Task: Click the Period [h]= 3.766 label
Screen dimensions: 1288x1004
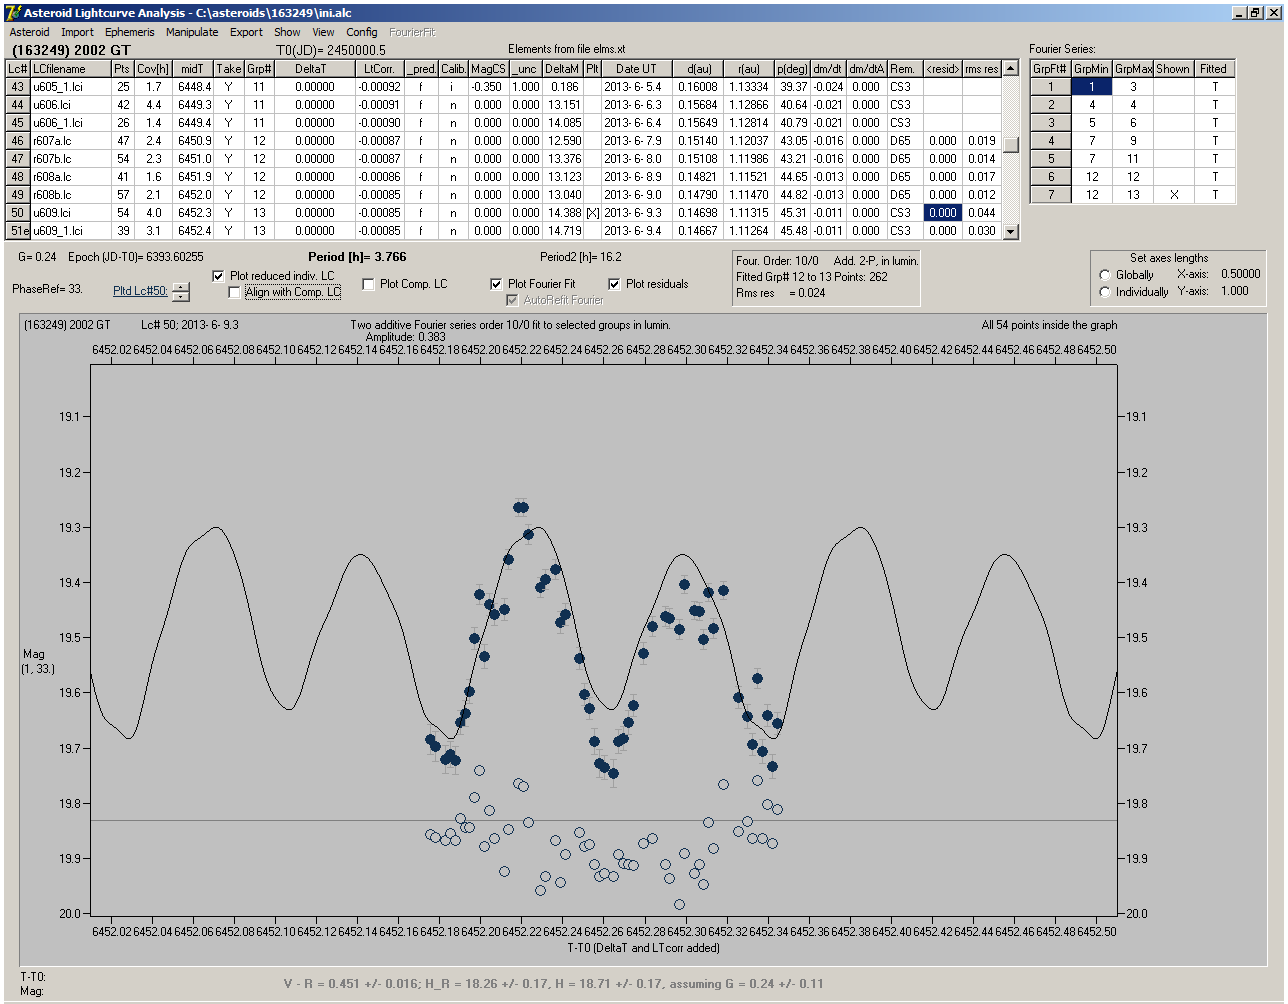Action: point(357,257)
